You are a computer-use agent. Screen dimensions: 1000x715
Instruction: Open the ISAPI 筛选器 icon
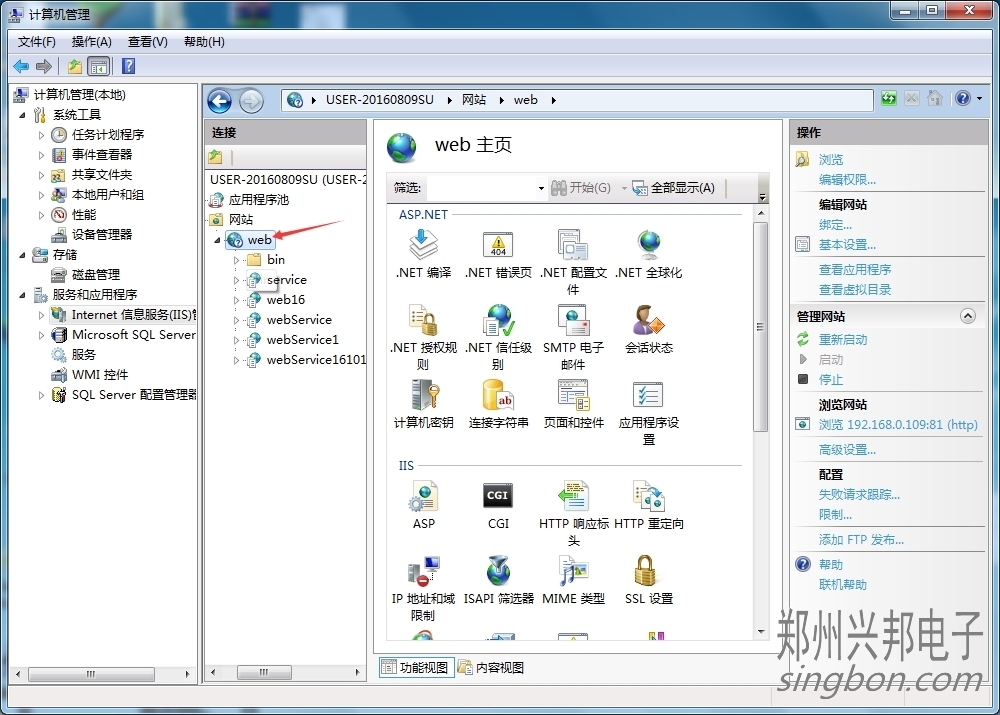[x=498, y=571]
